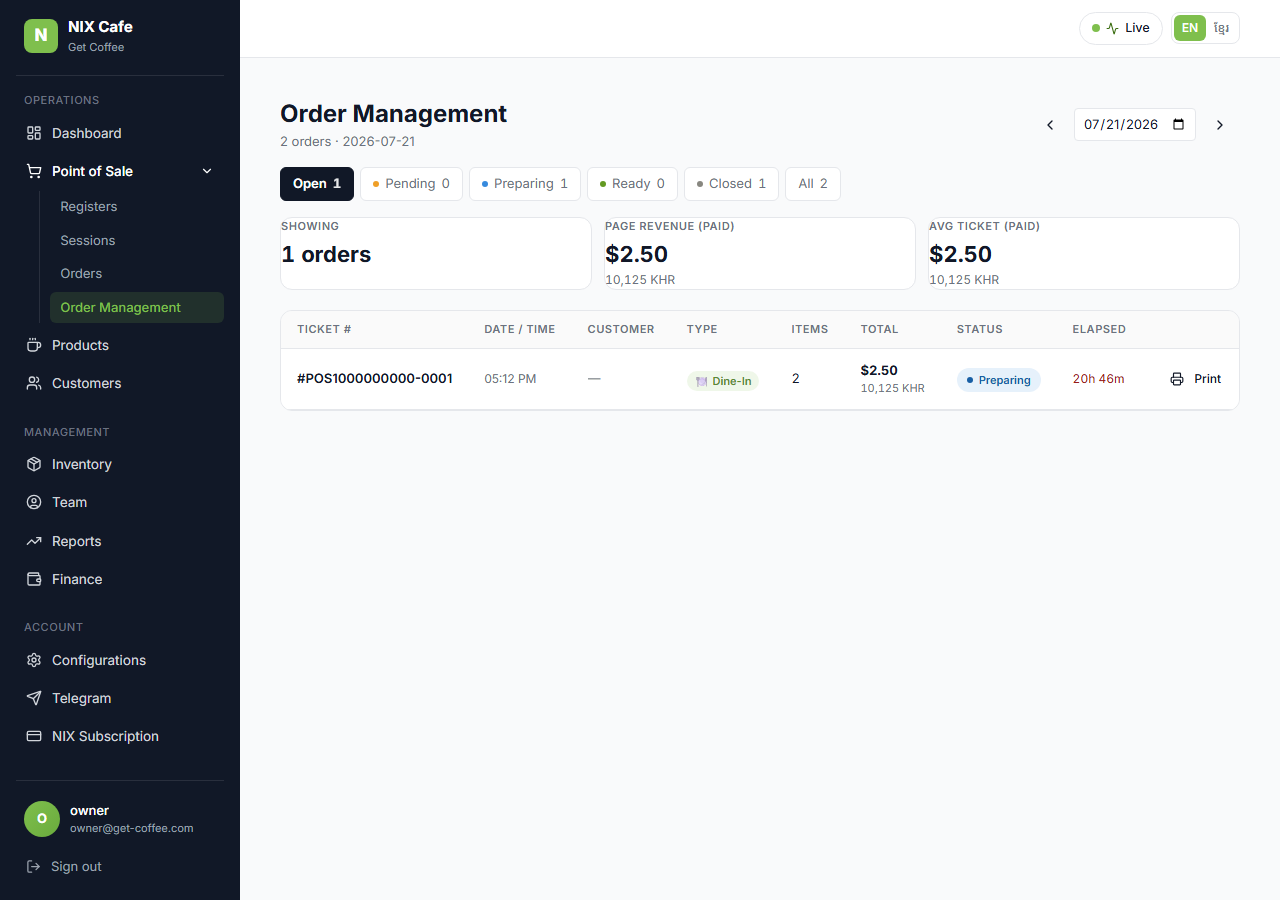Click the Configurations gear icon

pos(34,660)
